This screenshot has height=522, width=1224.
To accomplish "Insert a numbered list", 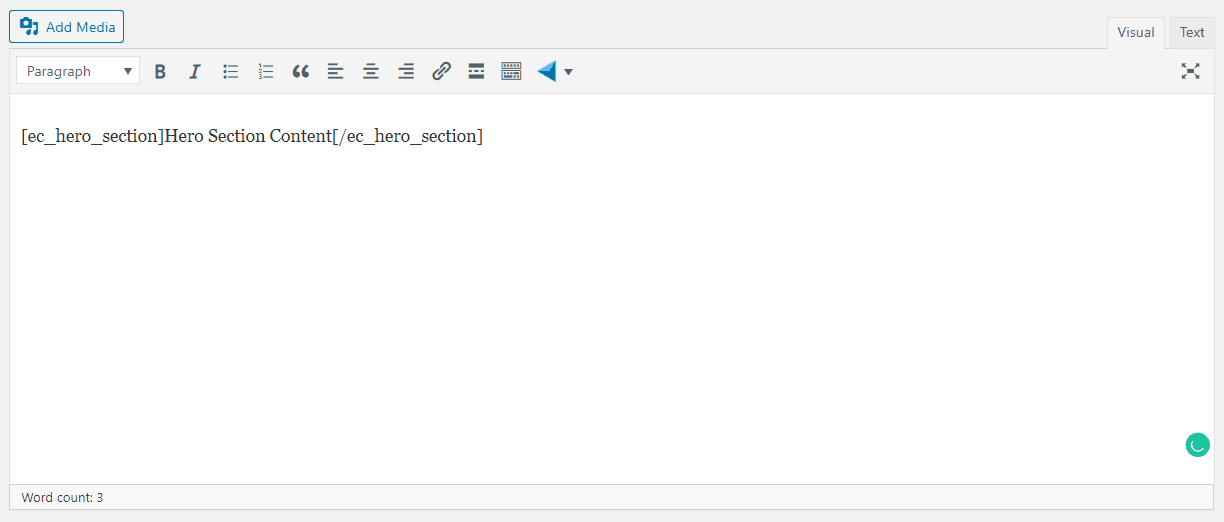I will (265, 71).
